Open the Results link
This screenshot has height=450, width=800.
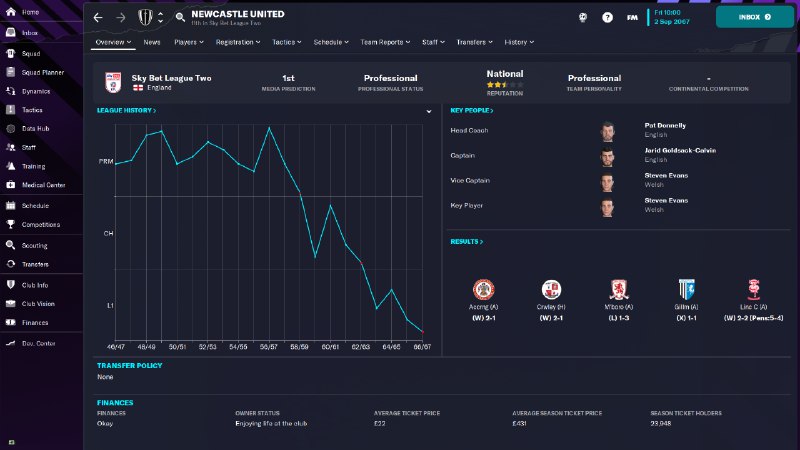pyautogui.click(x=466, y=241)
